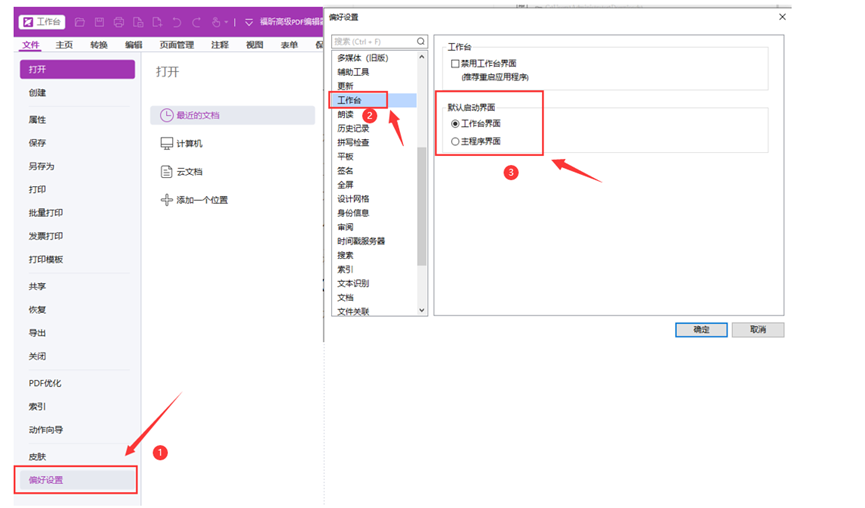Screen dimensions: 865x508
Task: Choose 历史记录 in the preferences category list
Action: pos(353,128)
